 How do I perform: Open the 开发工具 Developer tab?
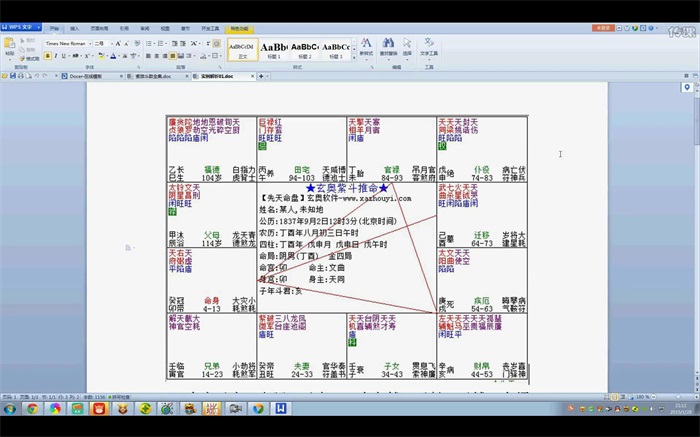click(x=210, y=29)
